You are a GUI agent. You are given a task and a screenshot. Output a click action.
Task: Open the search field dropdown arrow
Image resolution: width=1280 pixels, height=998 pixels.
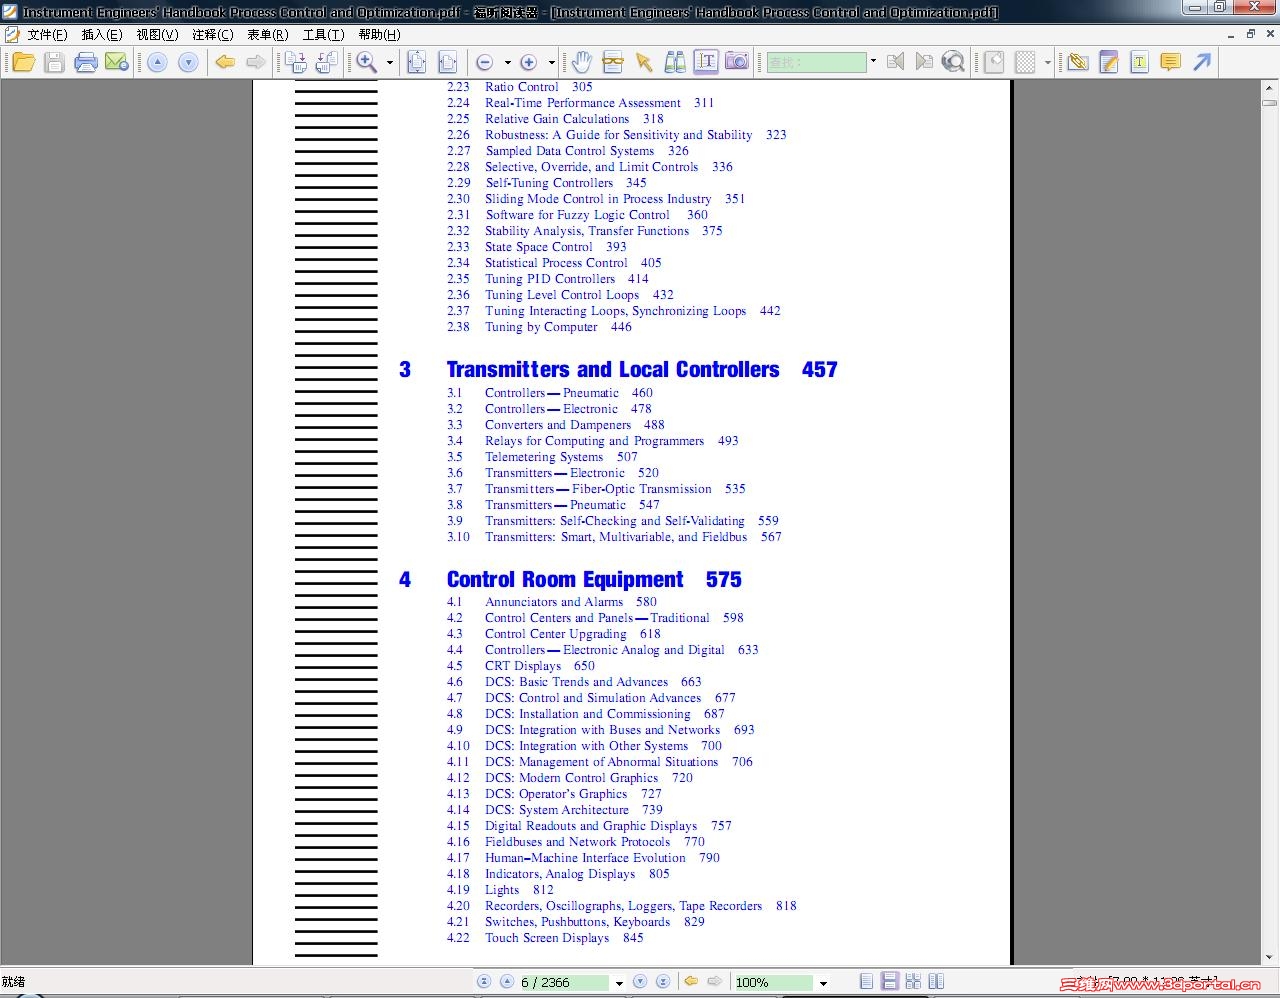click(x=873, y=62)
